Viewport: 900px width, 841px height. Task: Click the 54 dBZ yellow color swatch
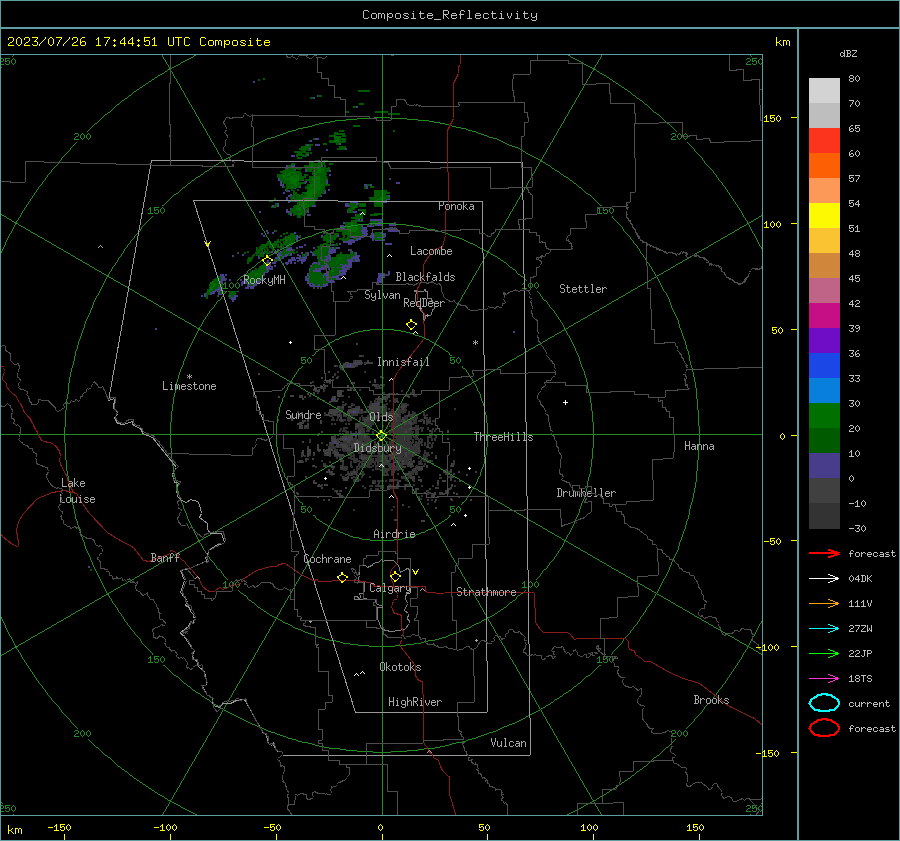[824, 215]
